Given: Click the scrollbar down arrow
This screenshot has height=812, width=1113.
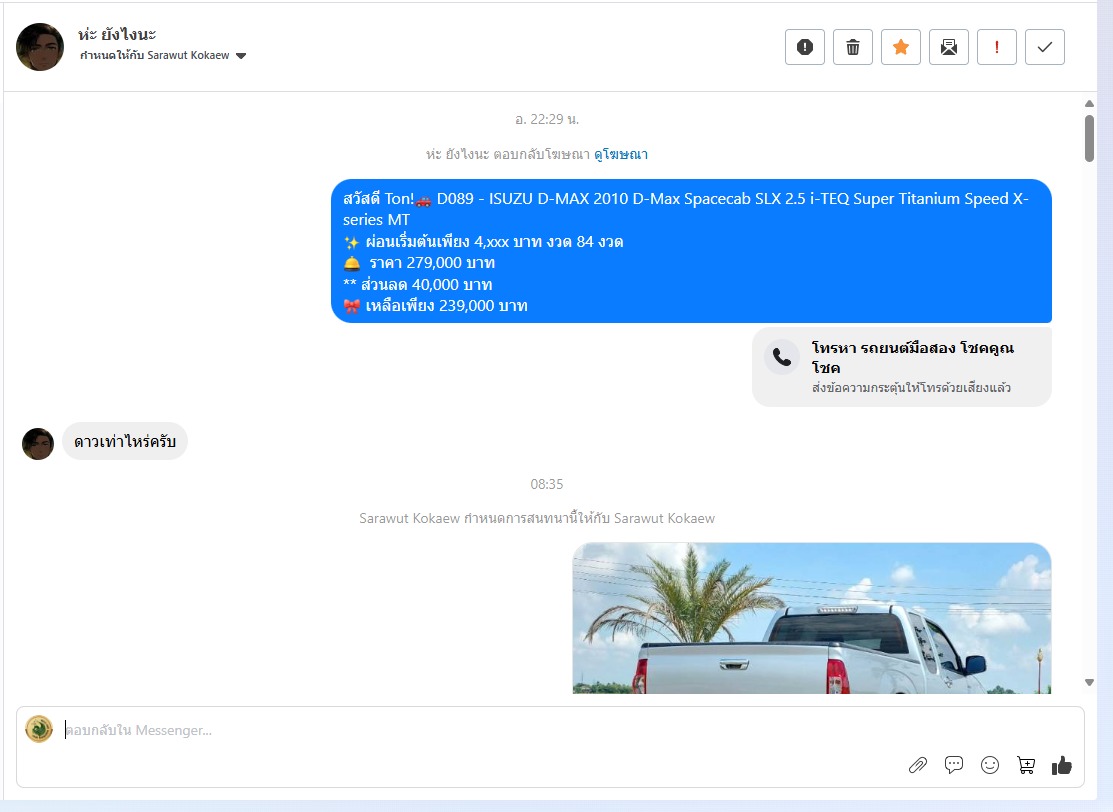Looking at the screenshot, I should pyautogui.click(x=1089, y=682).
